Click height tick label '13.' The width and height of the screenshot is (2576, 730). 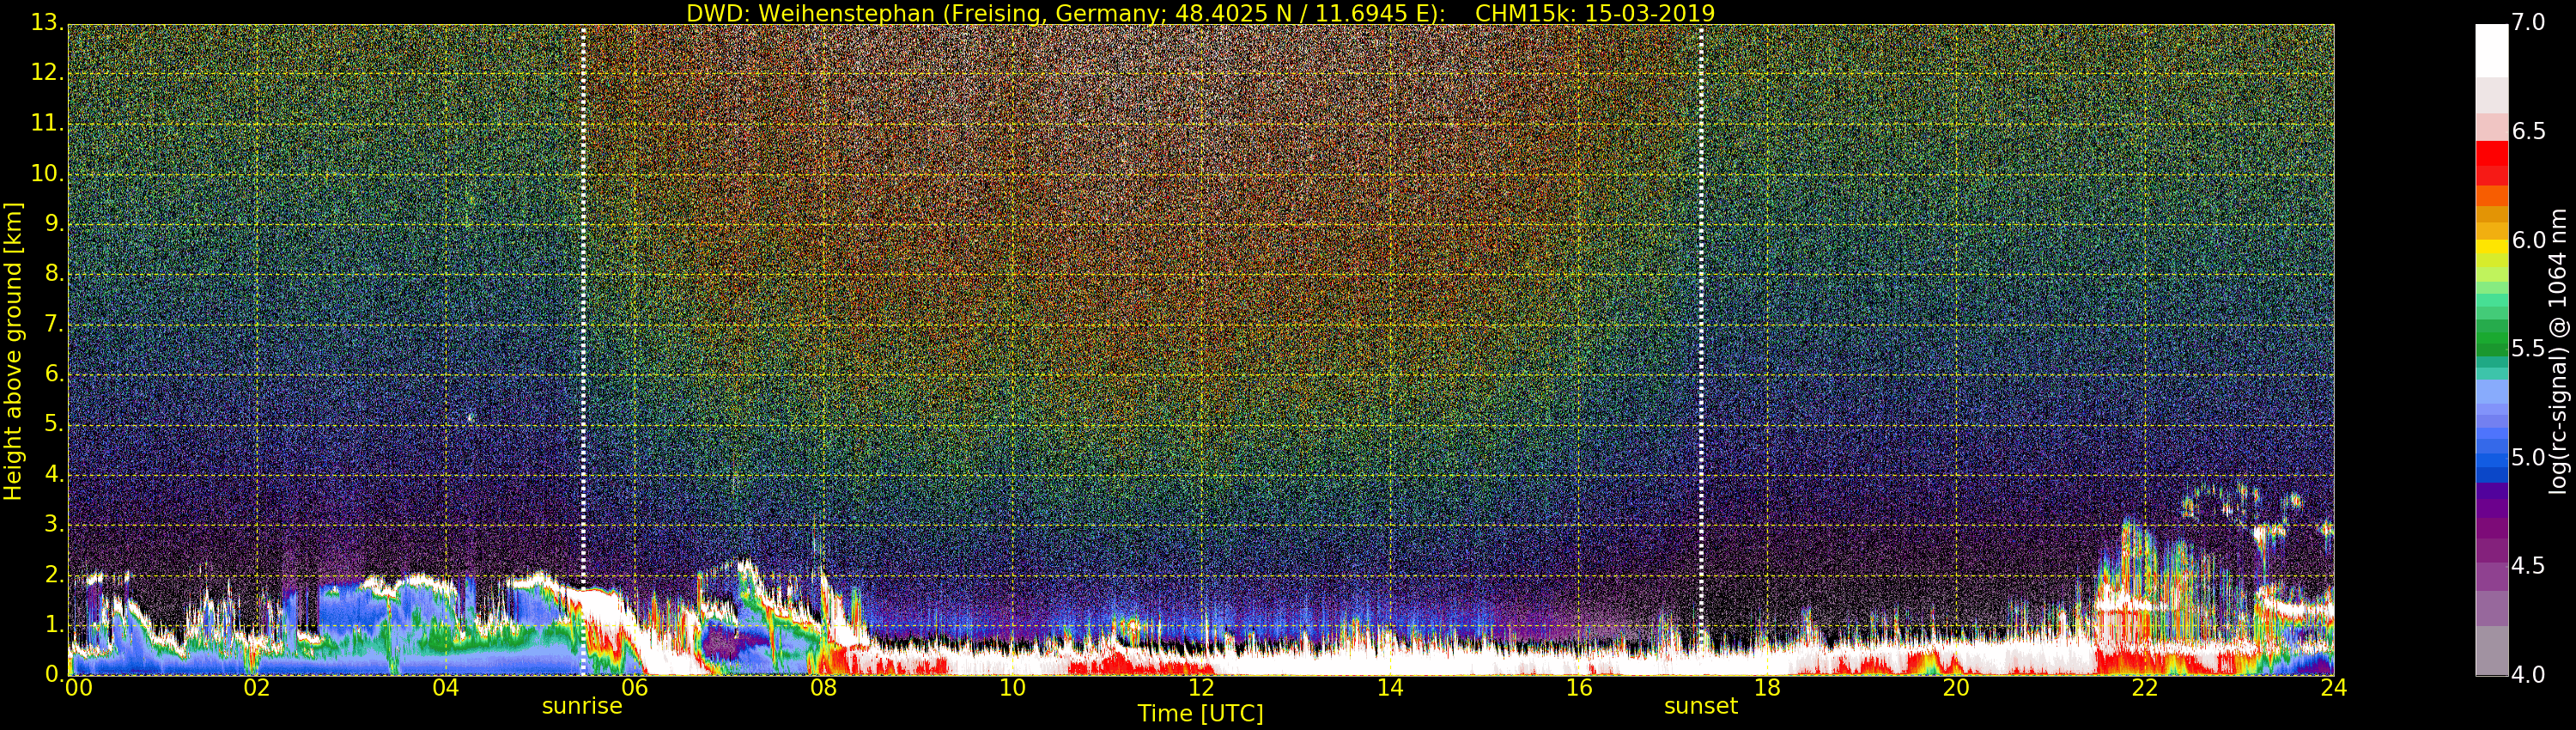47,22
